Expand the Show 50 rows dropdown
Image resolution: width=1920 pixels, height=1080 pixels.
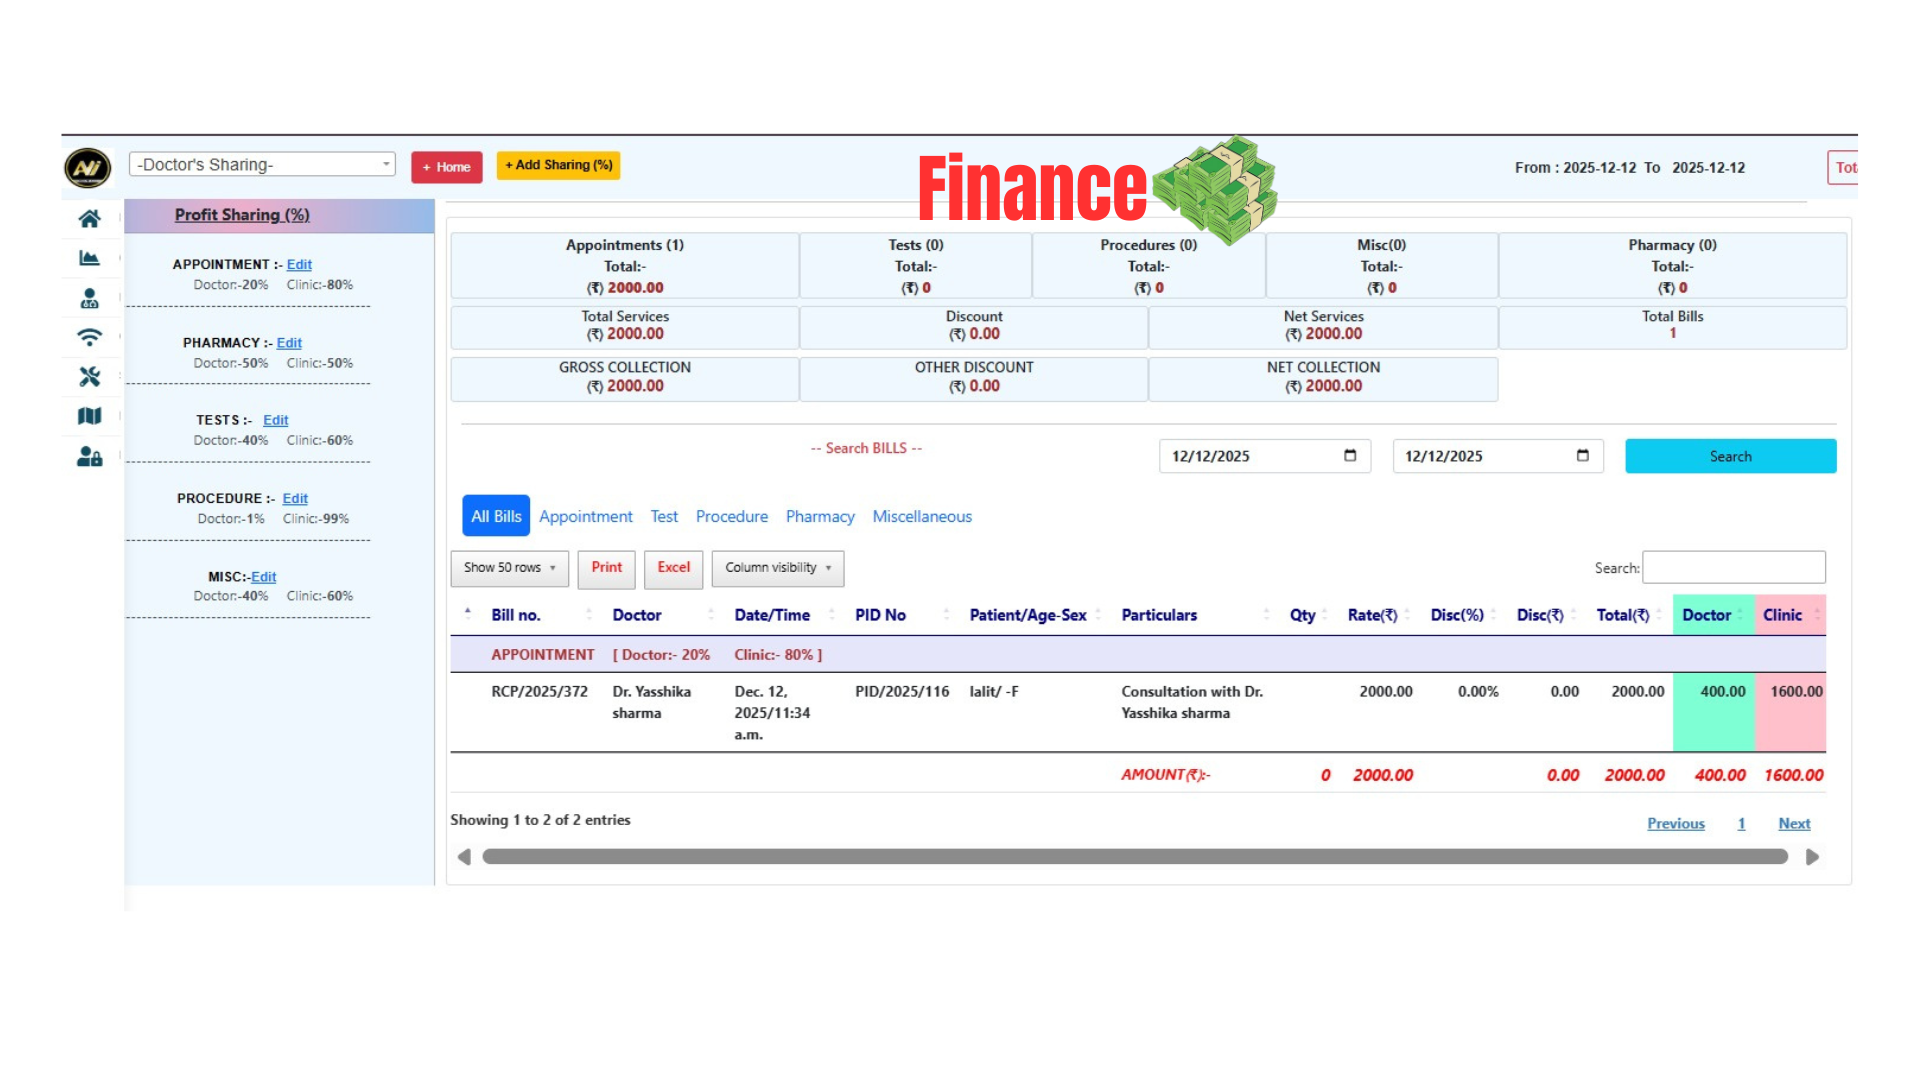tap(509, 568)
